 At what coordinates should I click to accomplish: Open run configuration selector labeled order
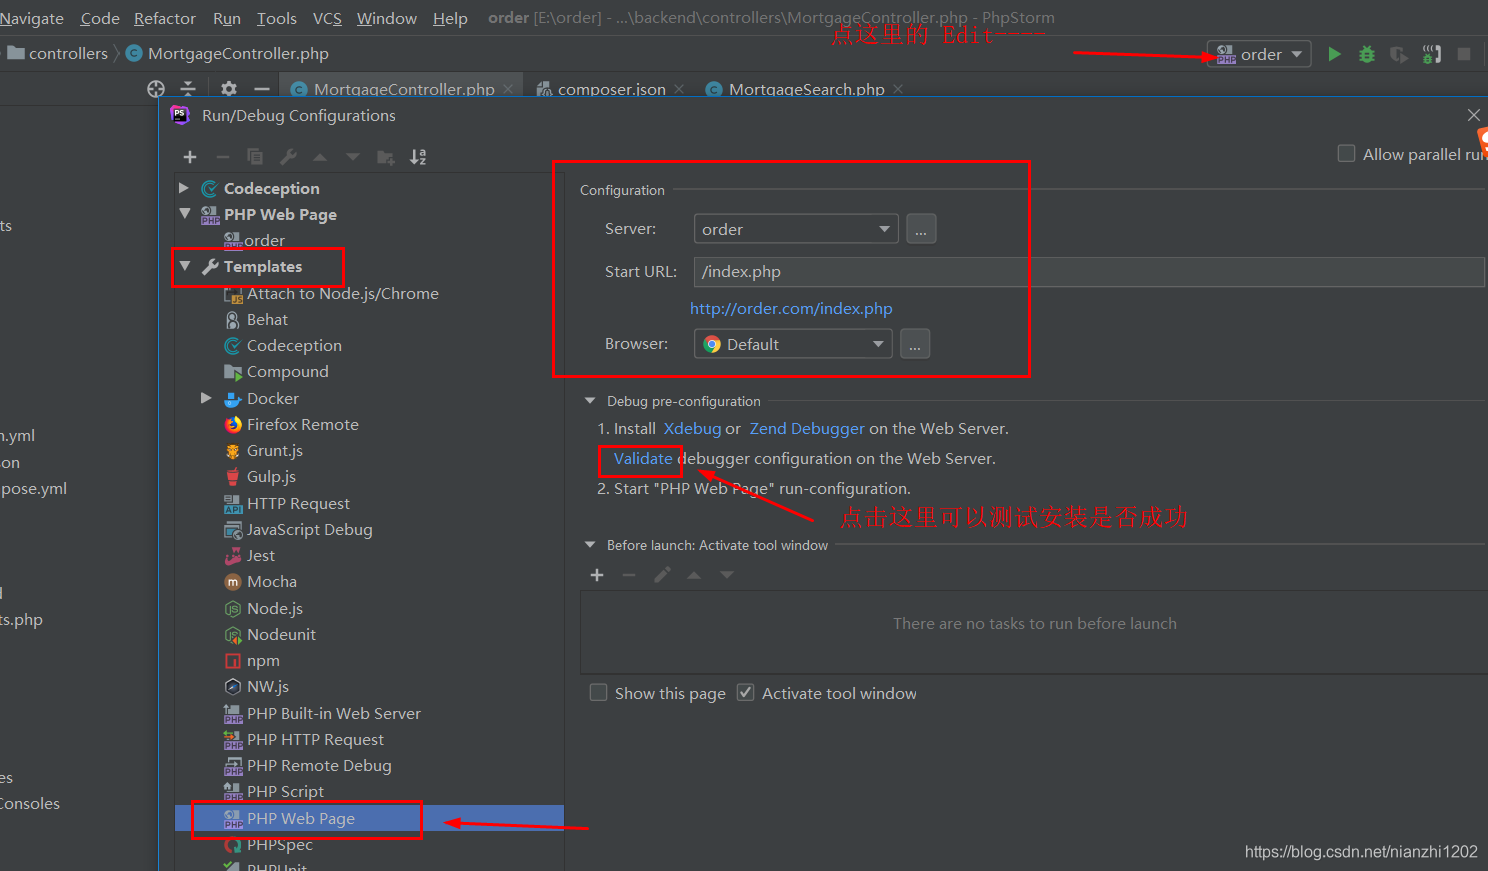pyautogui.click(x=1259, y=54)
